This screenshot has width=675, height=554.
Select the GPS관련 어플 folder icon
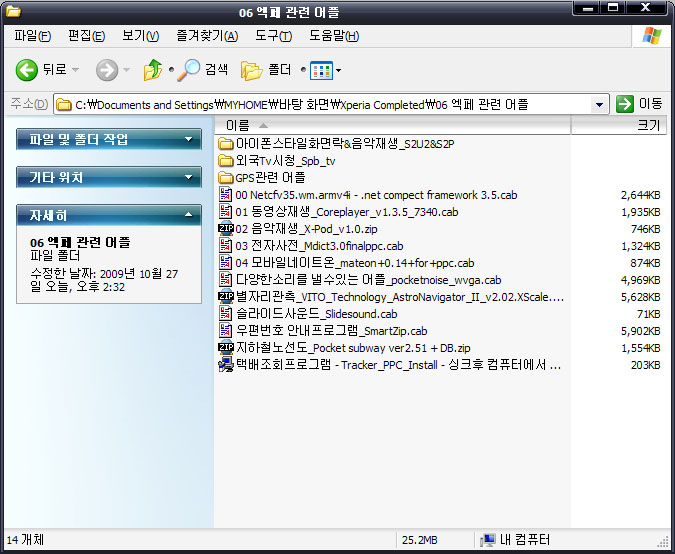click(x=225, y=177)
